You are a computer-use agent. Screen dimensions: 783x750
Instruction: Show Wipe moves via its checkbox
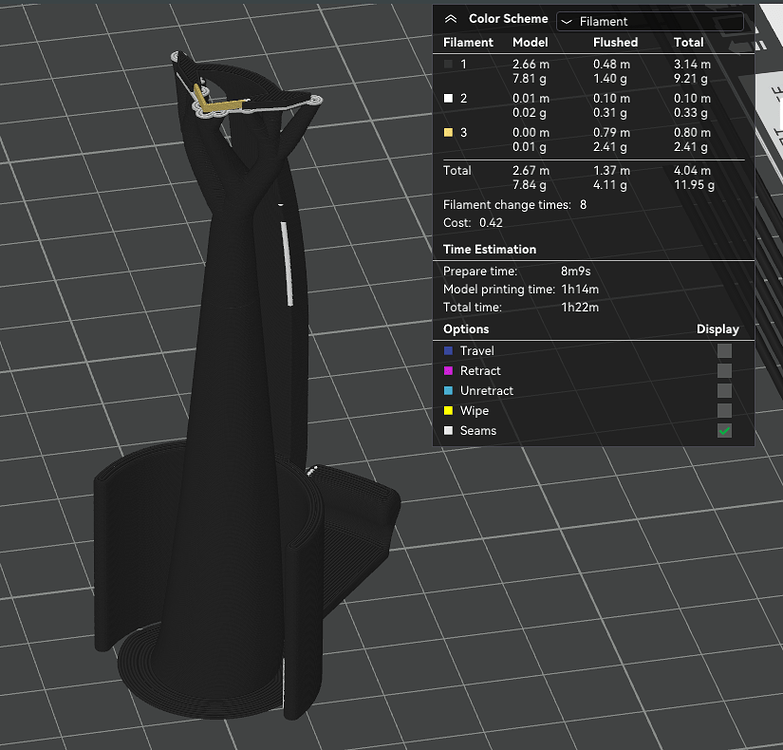click(724, 411)
